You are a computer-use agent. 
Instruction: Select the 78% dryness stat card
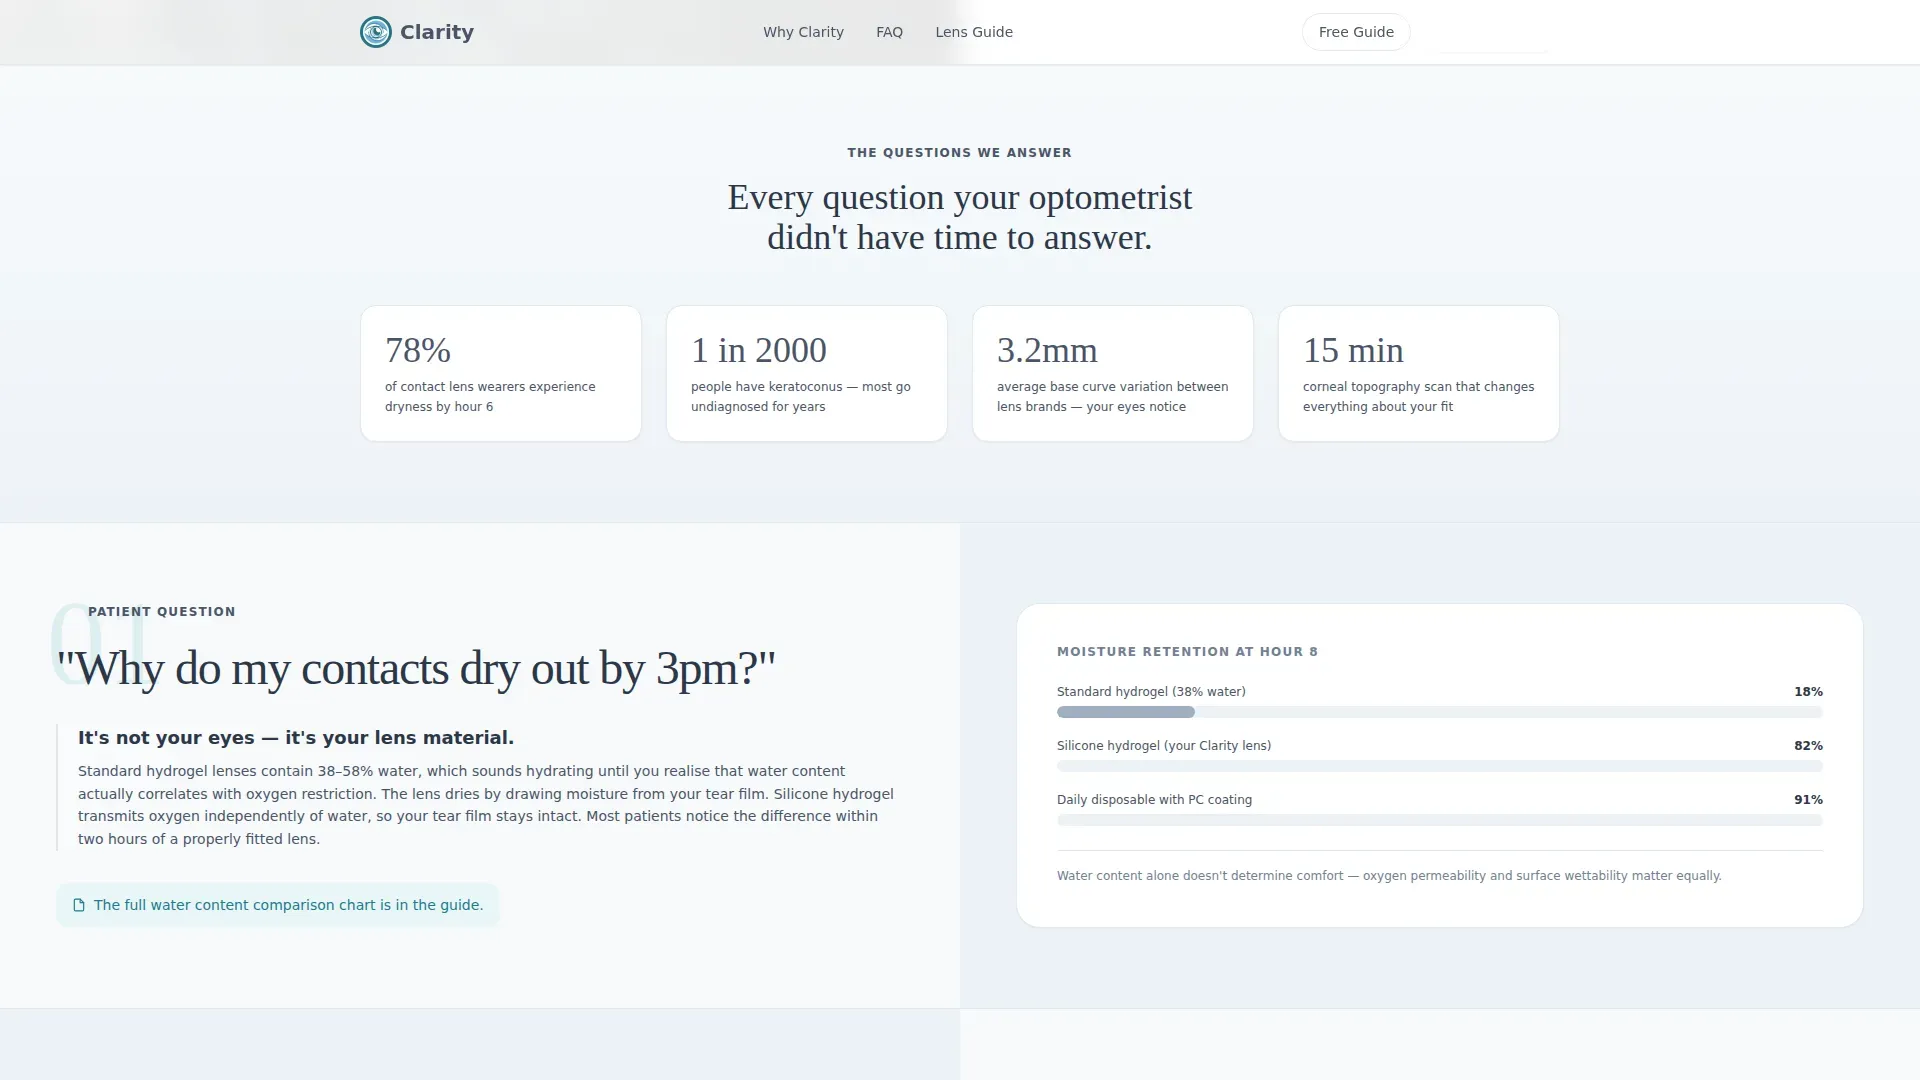pos(501,373)
